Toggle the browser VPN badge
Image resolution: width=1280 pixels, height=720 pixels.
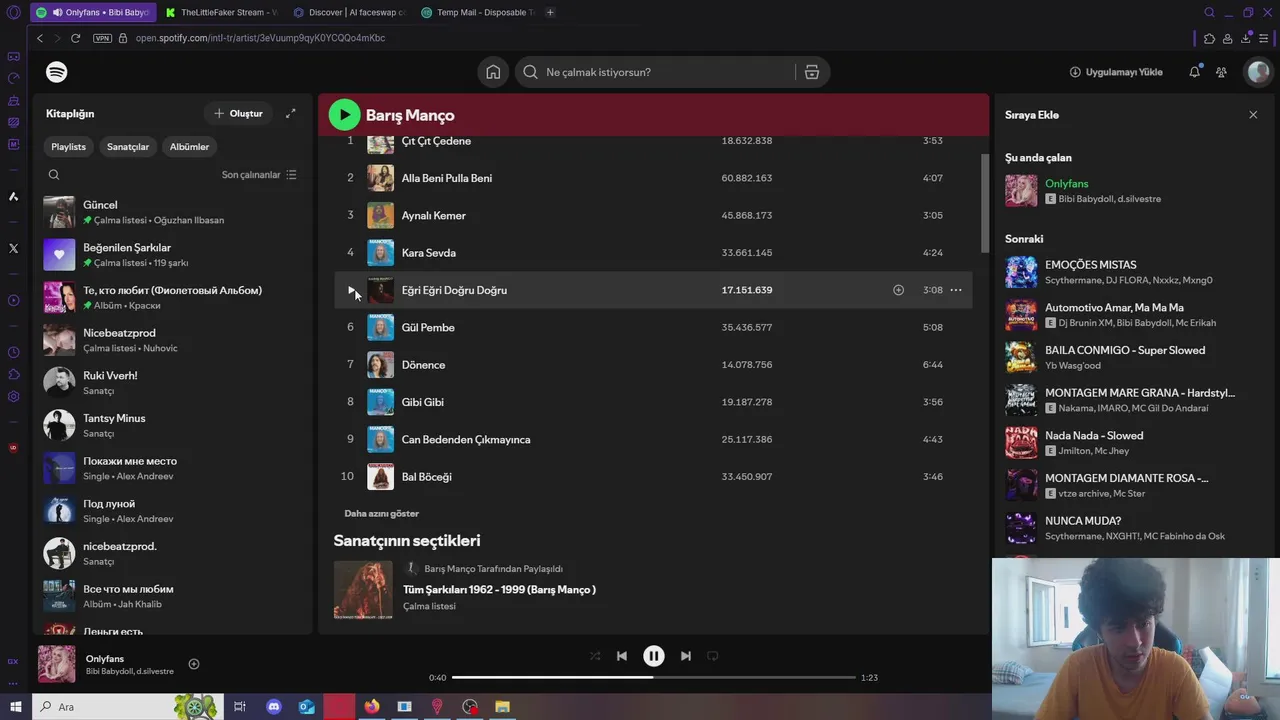pos(102,38)
